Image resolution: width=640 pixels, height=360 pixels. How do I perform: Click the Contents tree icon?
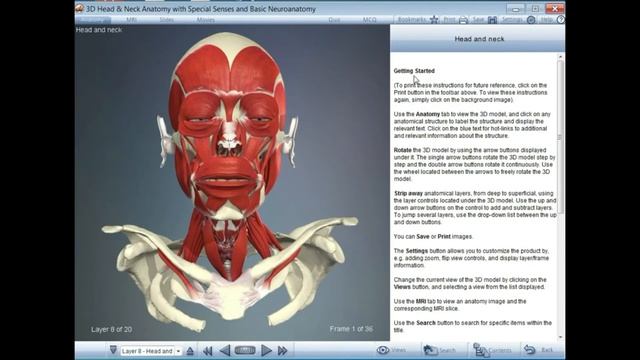point(480,350)
